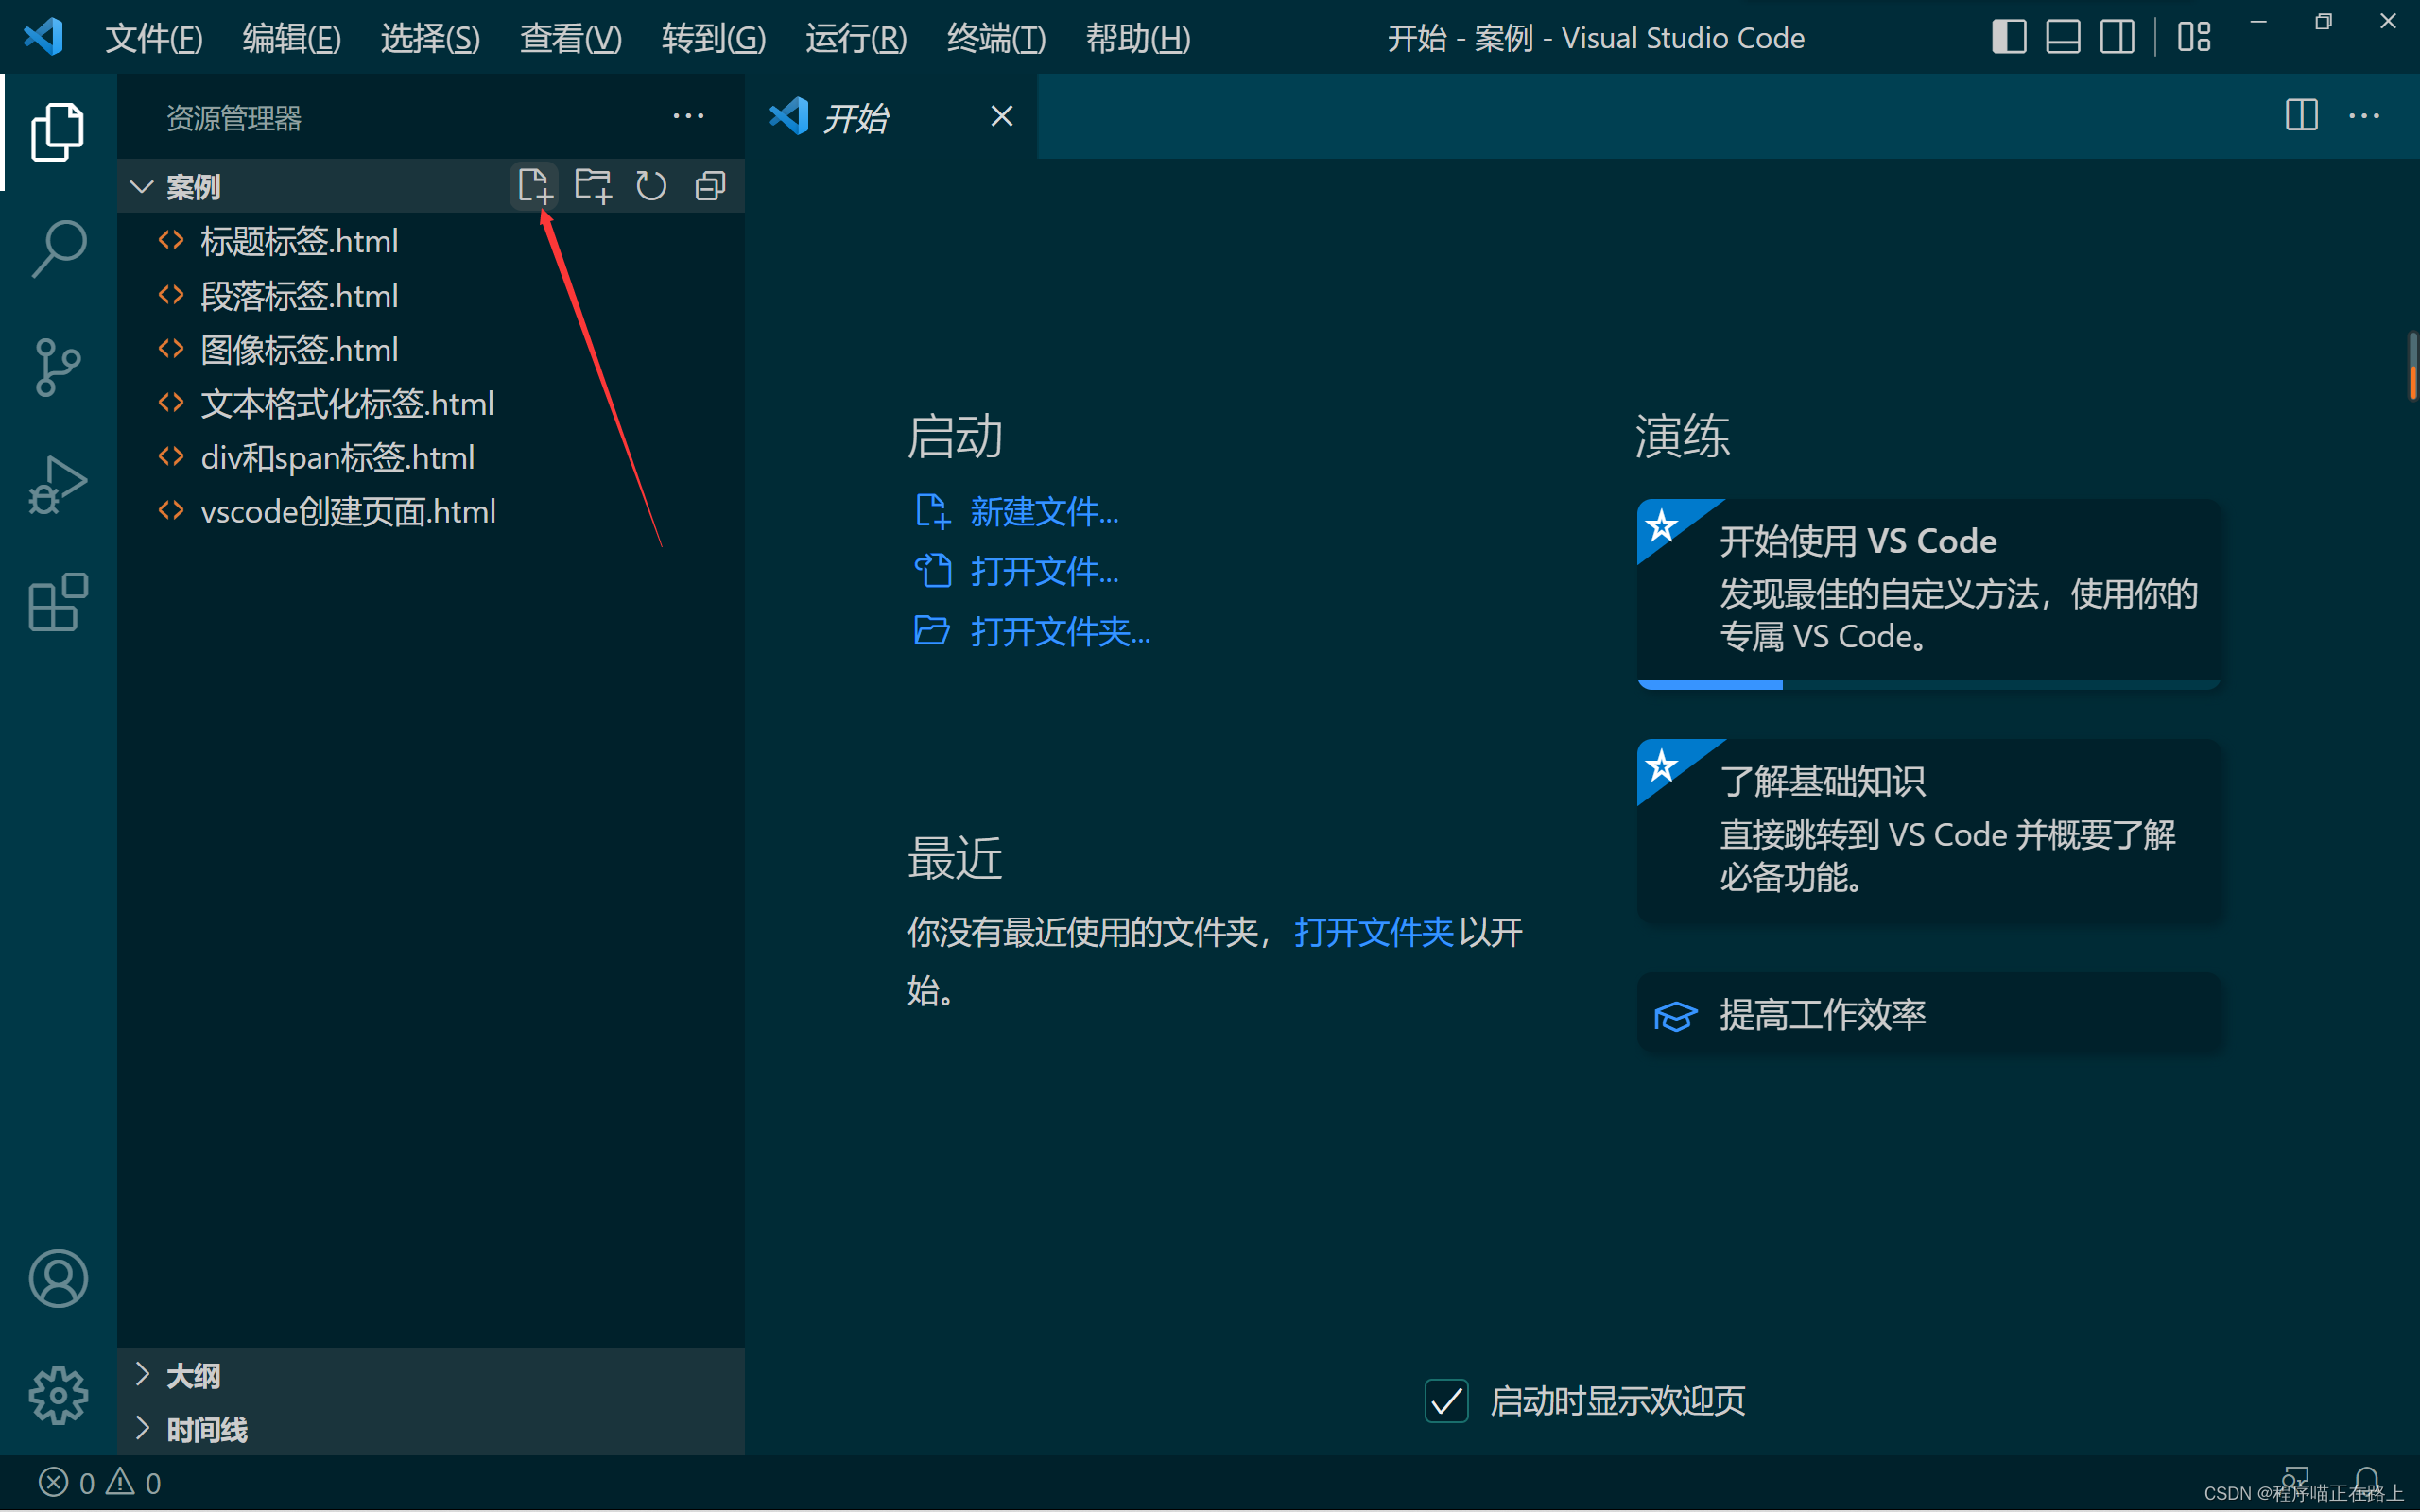The height and width of the screenshot is (1512, 2420).
Task: Open the 选择(S) menu
Action: click(430, 38)
